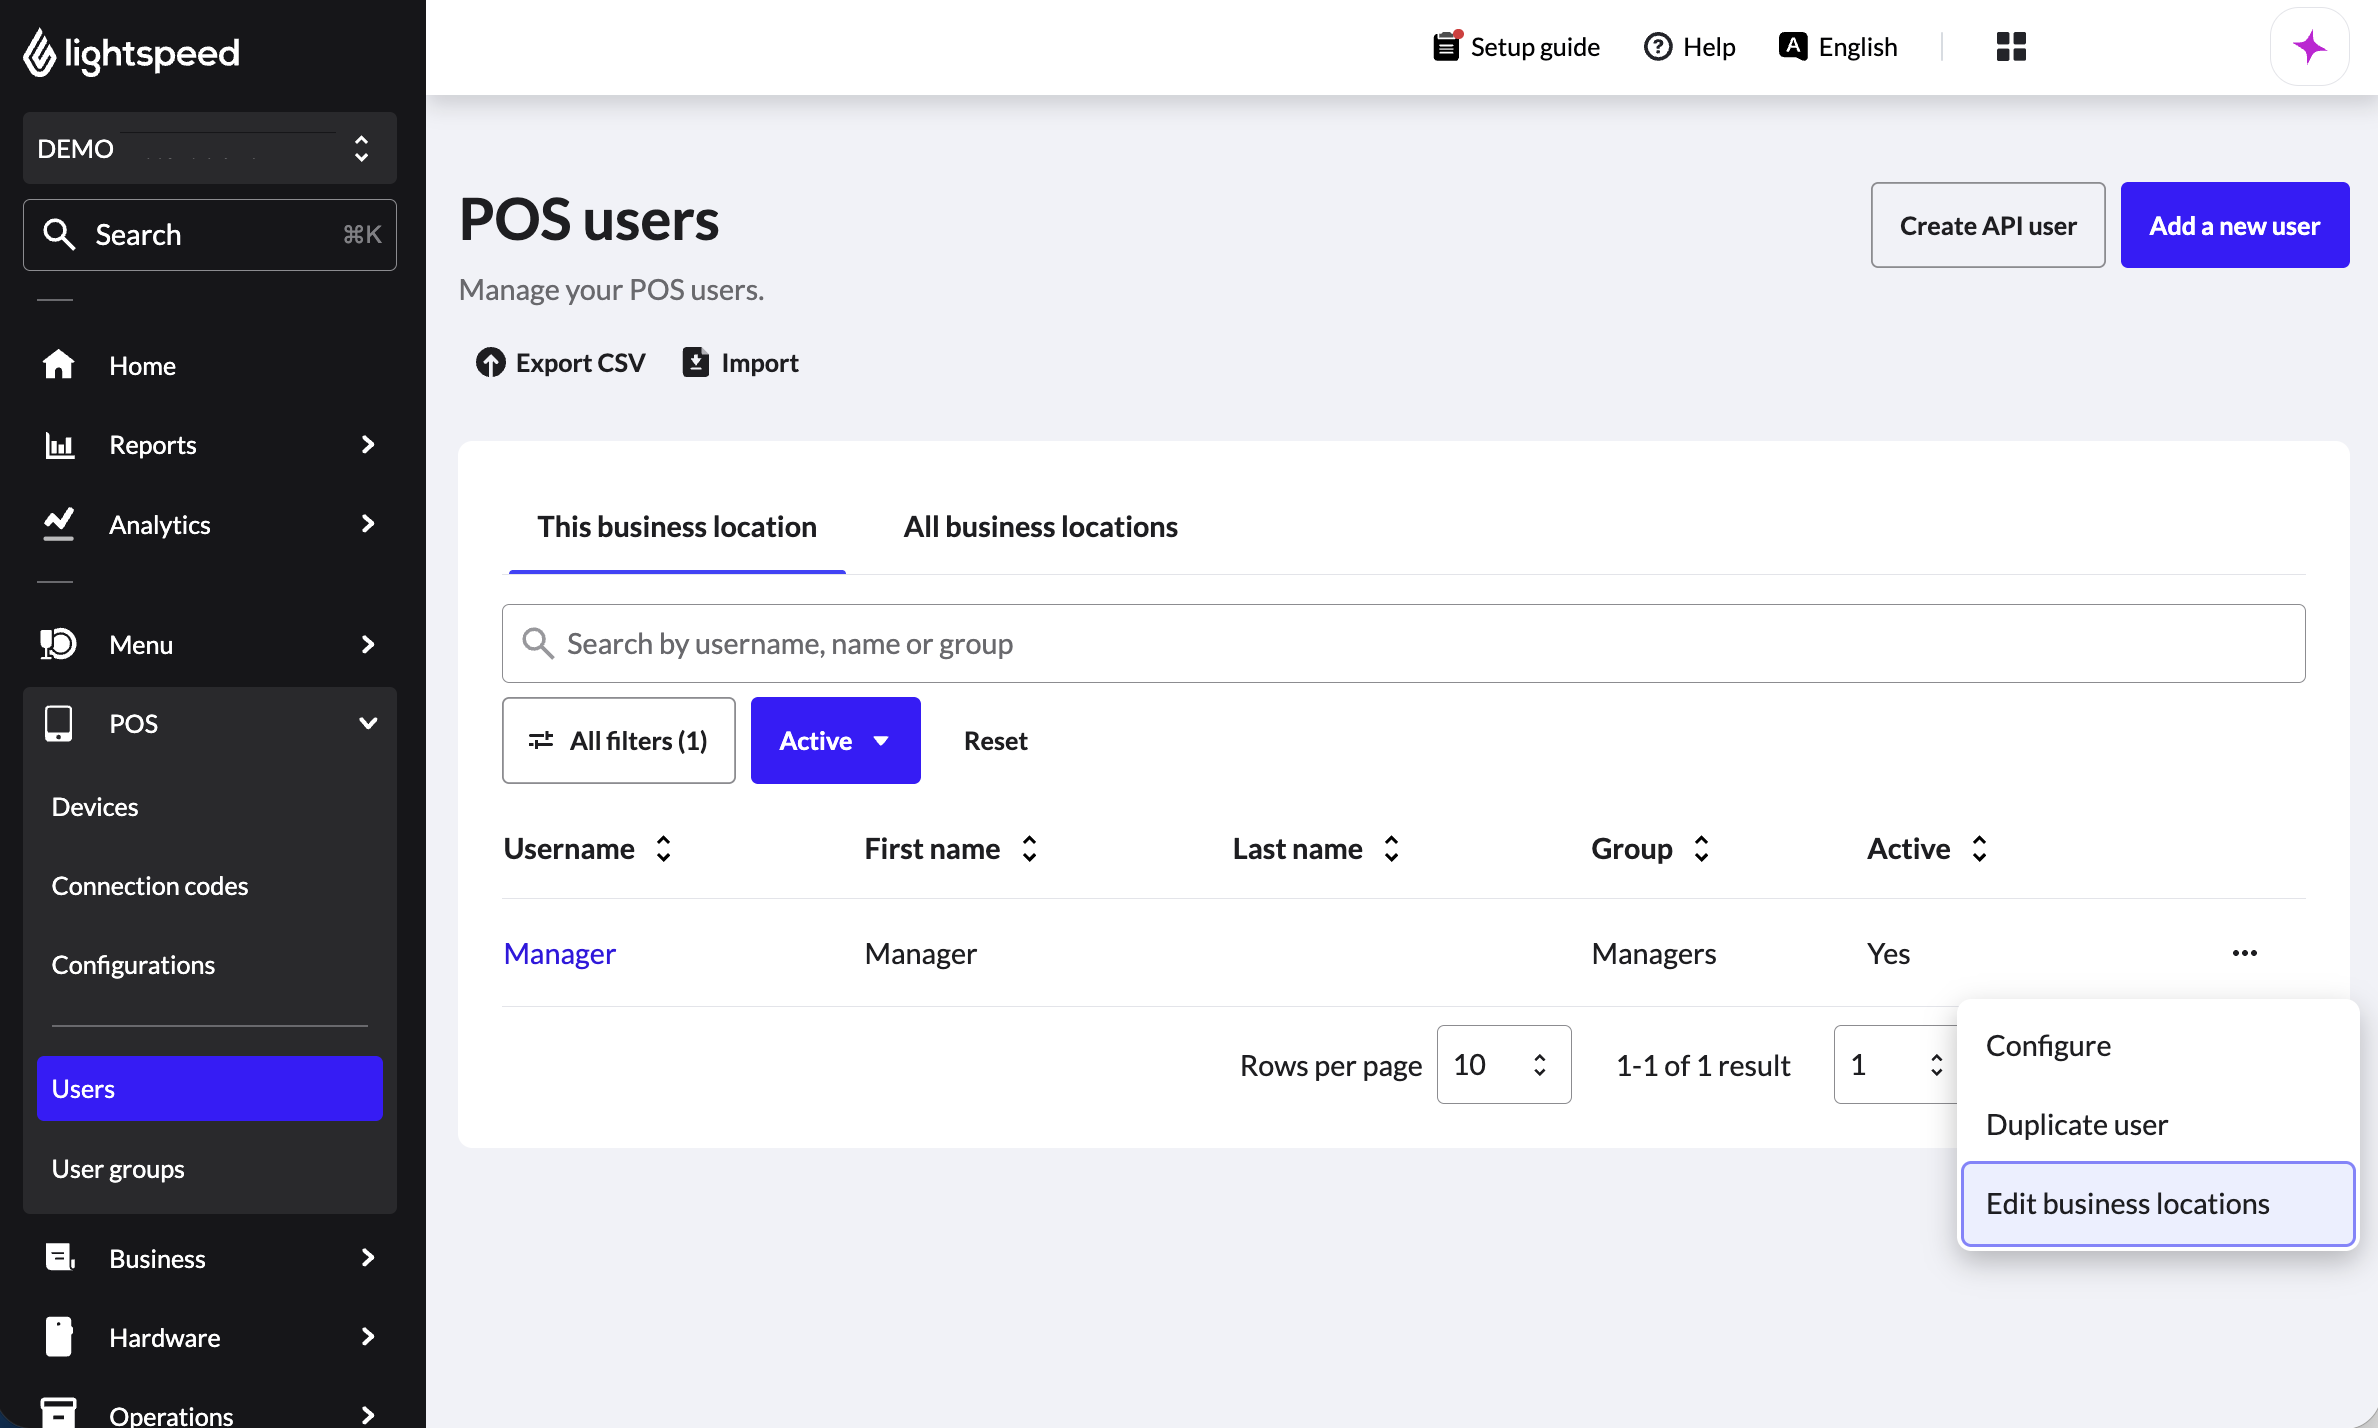This screenshot has width=2378, height=1428.
Task: Open Devices under POS
Action: click(210, 806)
